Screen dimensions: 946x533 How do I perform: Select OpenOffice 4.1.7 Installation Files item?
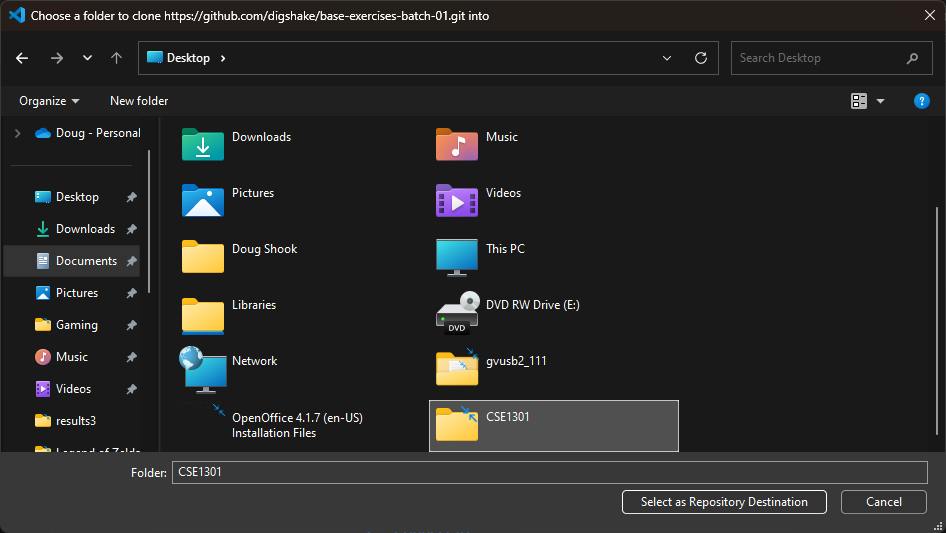click(x=297, y=425)
